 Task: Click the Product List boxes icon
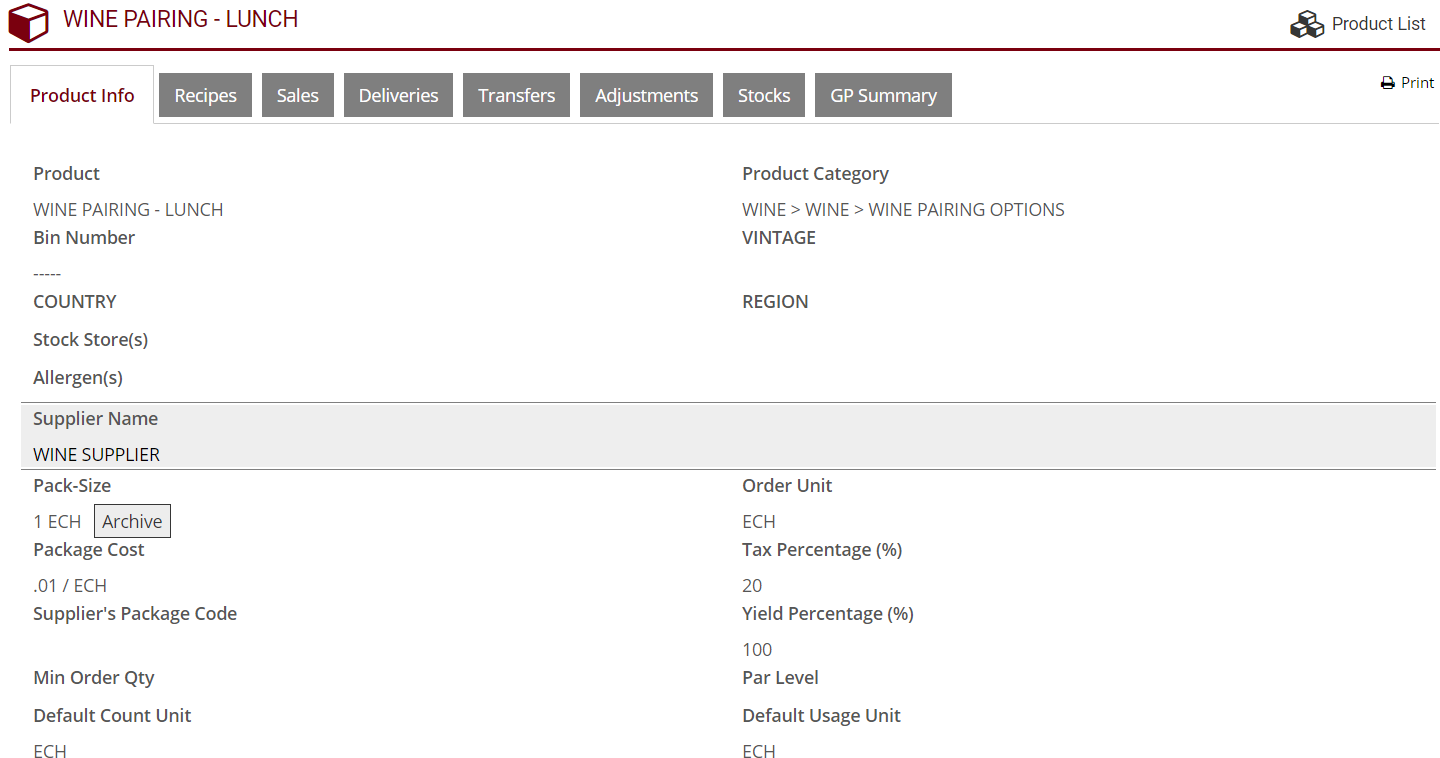(x=1307, y=23)
